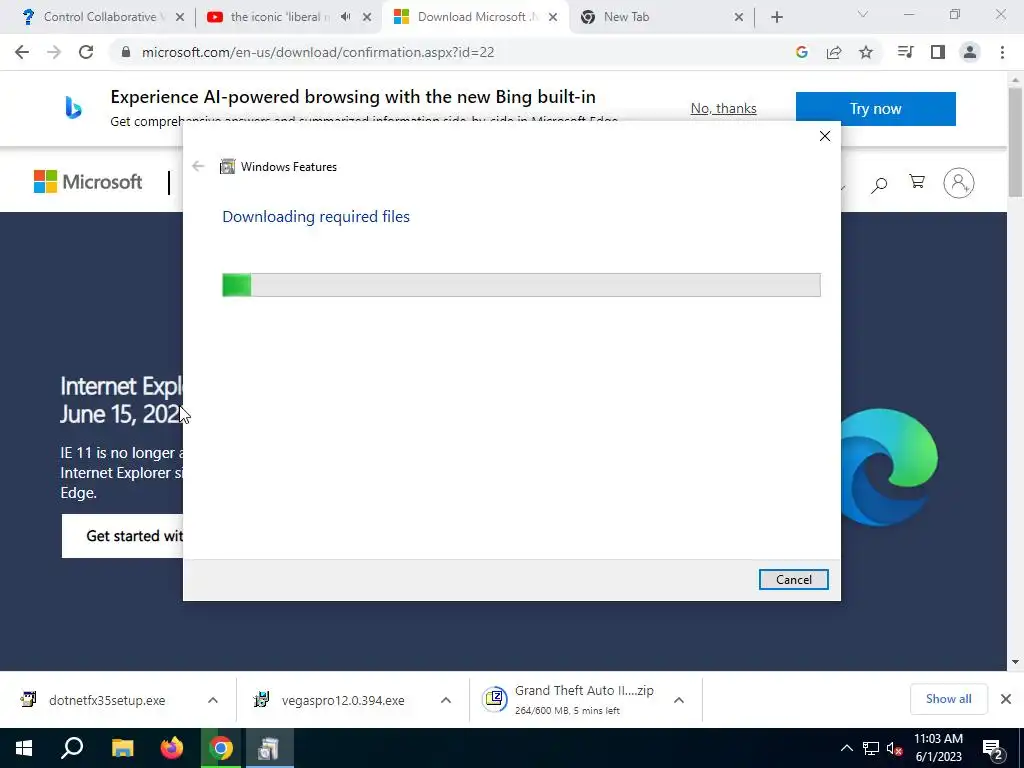
Task: Click the Try now button
Action: (x=876, y=108)
